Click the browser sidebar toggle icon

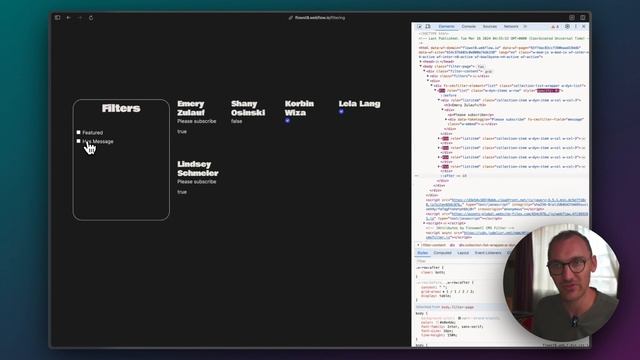click(58, 18)
